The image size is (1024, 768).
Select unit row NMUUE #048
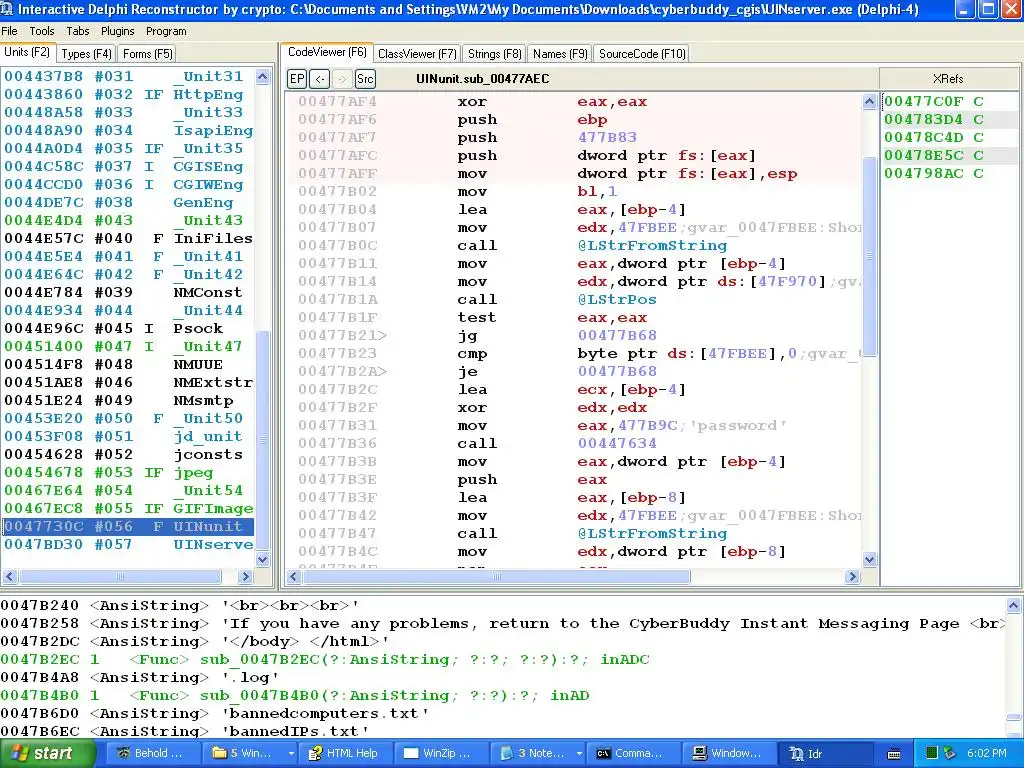pyautogui.click(x=128, y=364)
